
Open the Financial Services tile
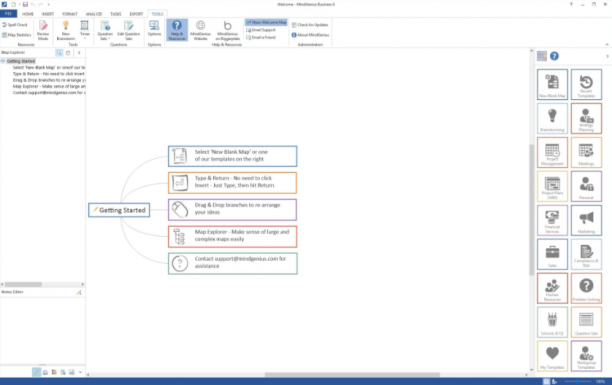[552, 220]
